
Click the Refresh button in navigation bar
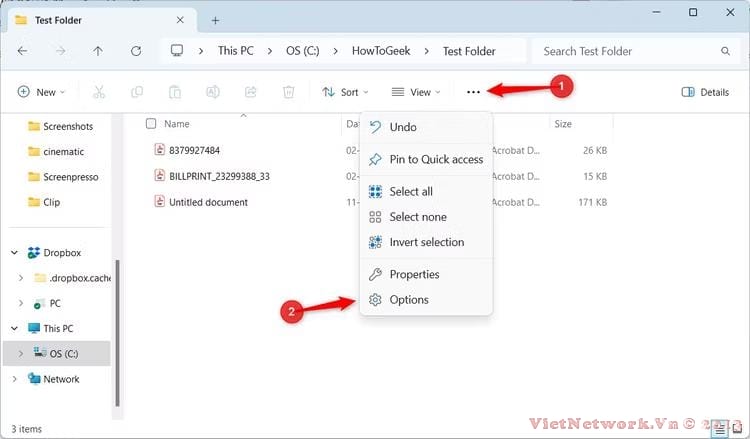136,51
